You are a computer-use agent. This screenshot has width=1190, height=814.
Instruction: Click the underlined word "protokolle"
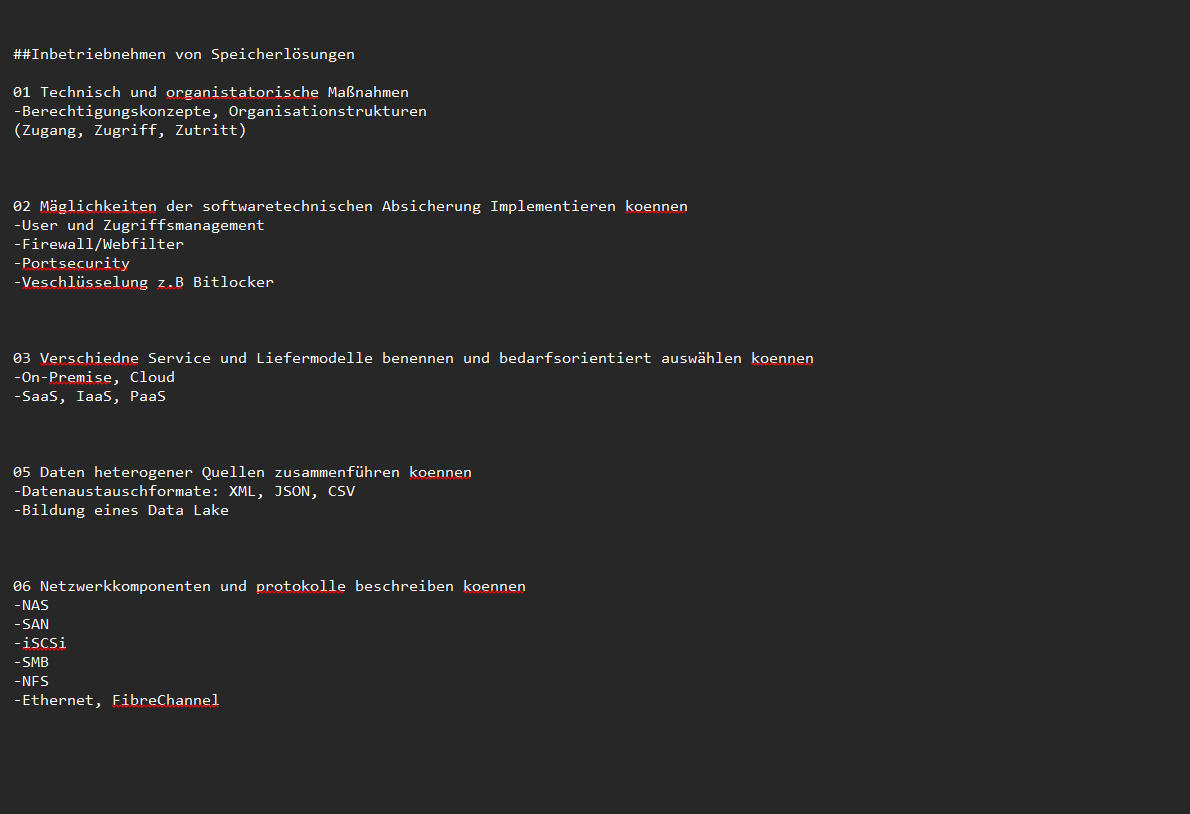tap(300, 586)
